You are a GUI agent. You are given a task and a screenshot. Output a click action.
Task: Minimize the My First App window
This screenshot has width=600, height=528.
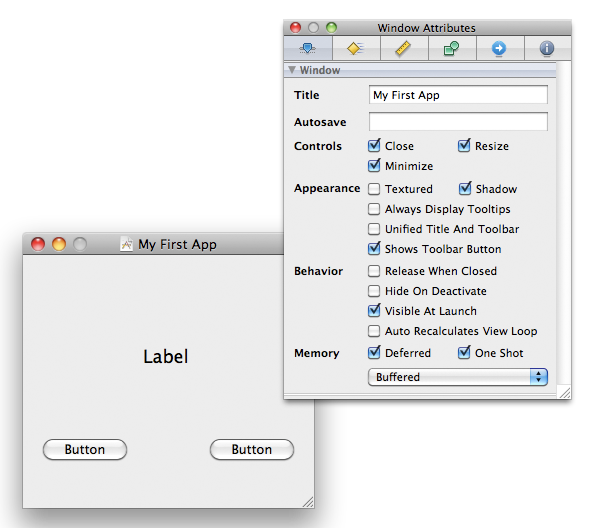coord(58,244)
